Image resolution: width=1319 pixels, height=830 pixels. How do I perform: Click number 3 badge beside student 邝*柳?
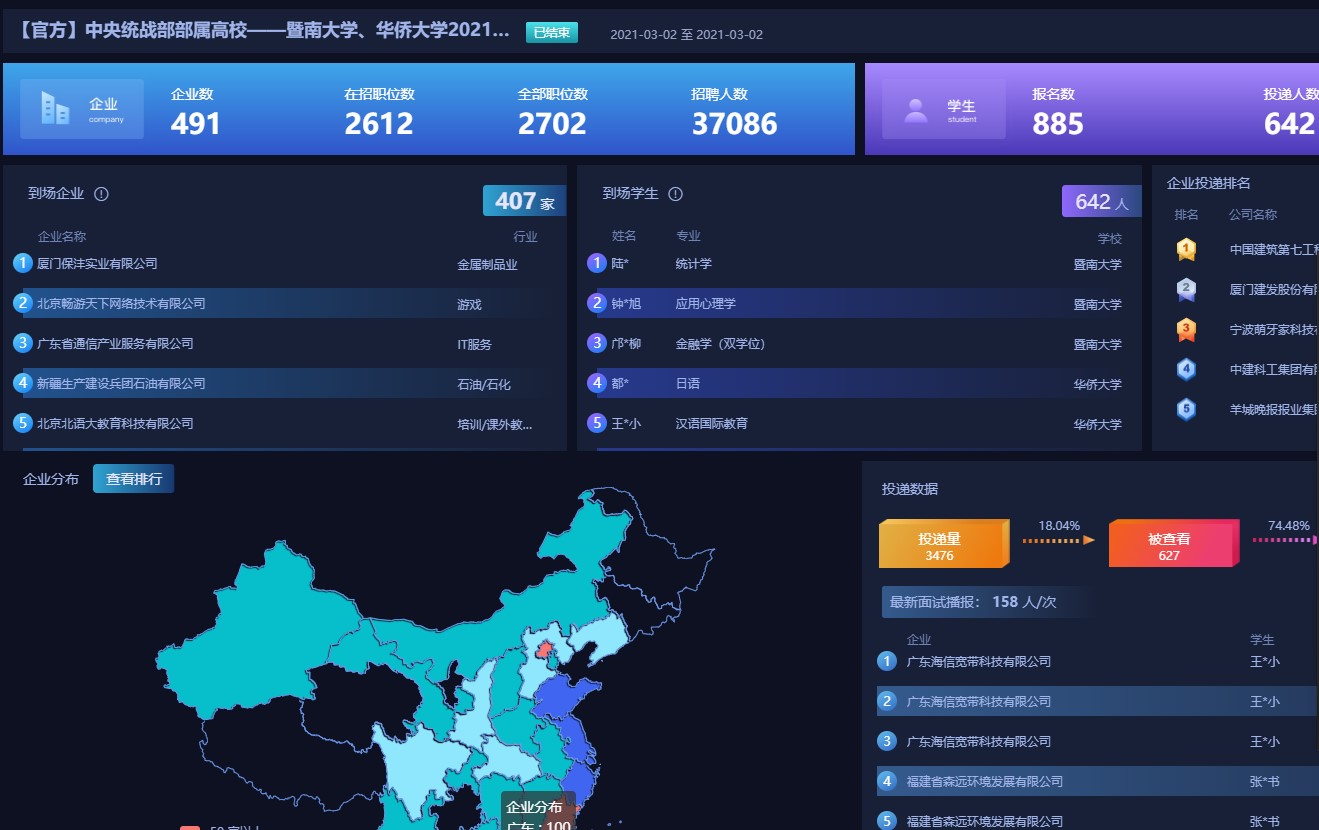click(x=597, y=343)
